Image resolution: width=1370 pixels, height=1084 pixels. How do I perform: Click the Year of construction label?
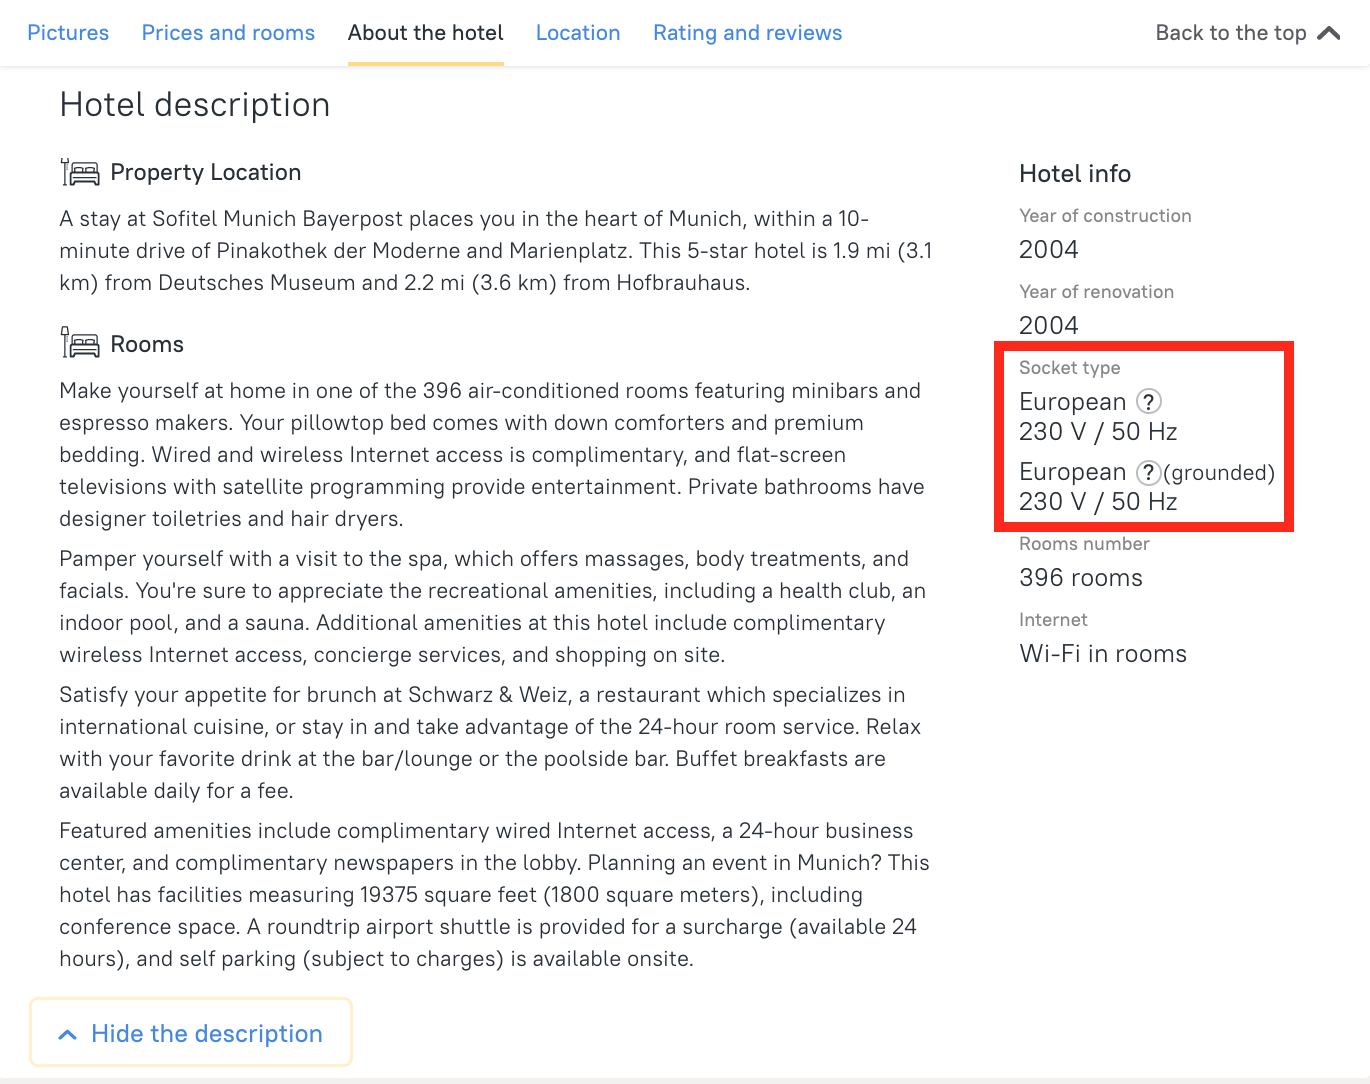click(1105, 216)
